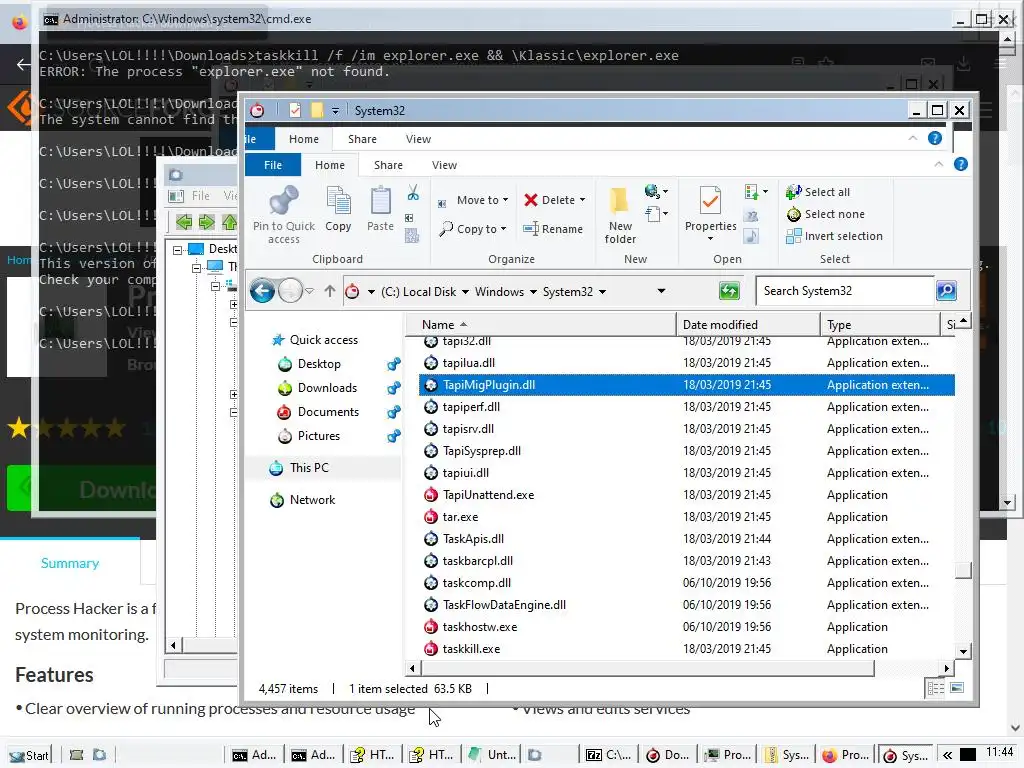Select the tapilua.dll file

click(x=686, y=363)
